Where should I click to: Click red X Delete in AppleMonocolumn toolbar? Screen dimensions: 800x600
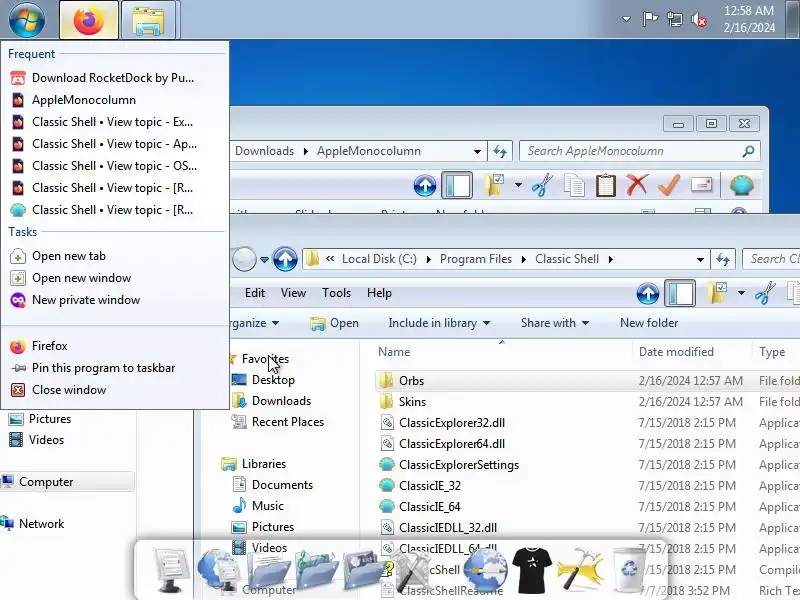point(637,185)
